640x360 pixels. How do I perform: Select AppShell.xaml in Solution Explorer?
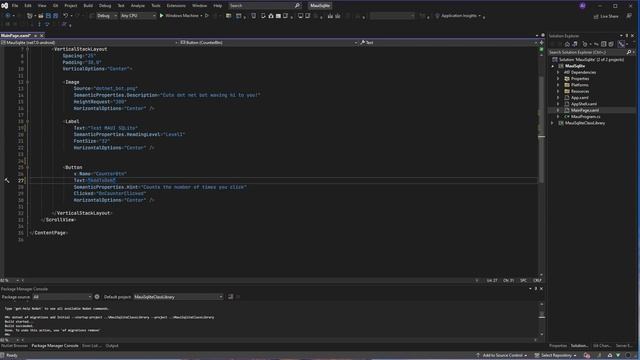click(x=584, y=104)
